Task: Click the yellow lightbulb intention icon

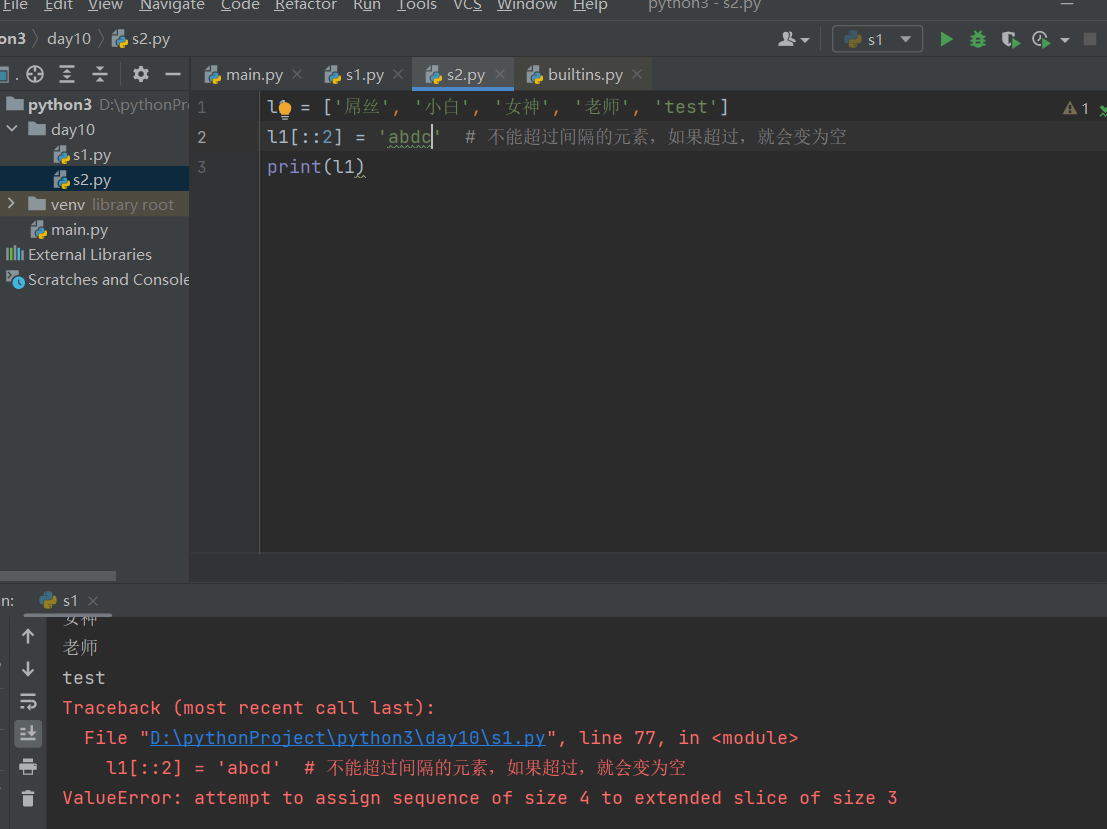Action: point(284,109)
